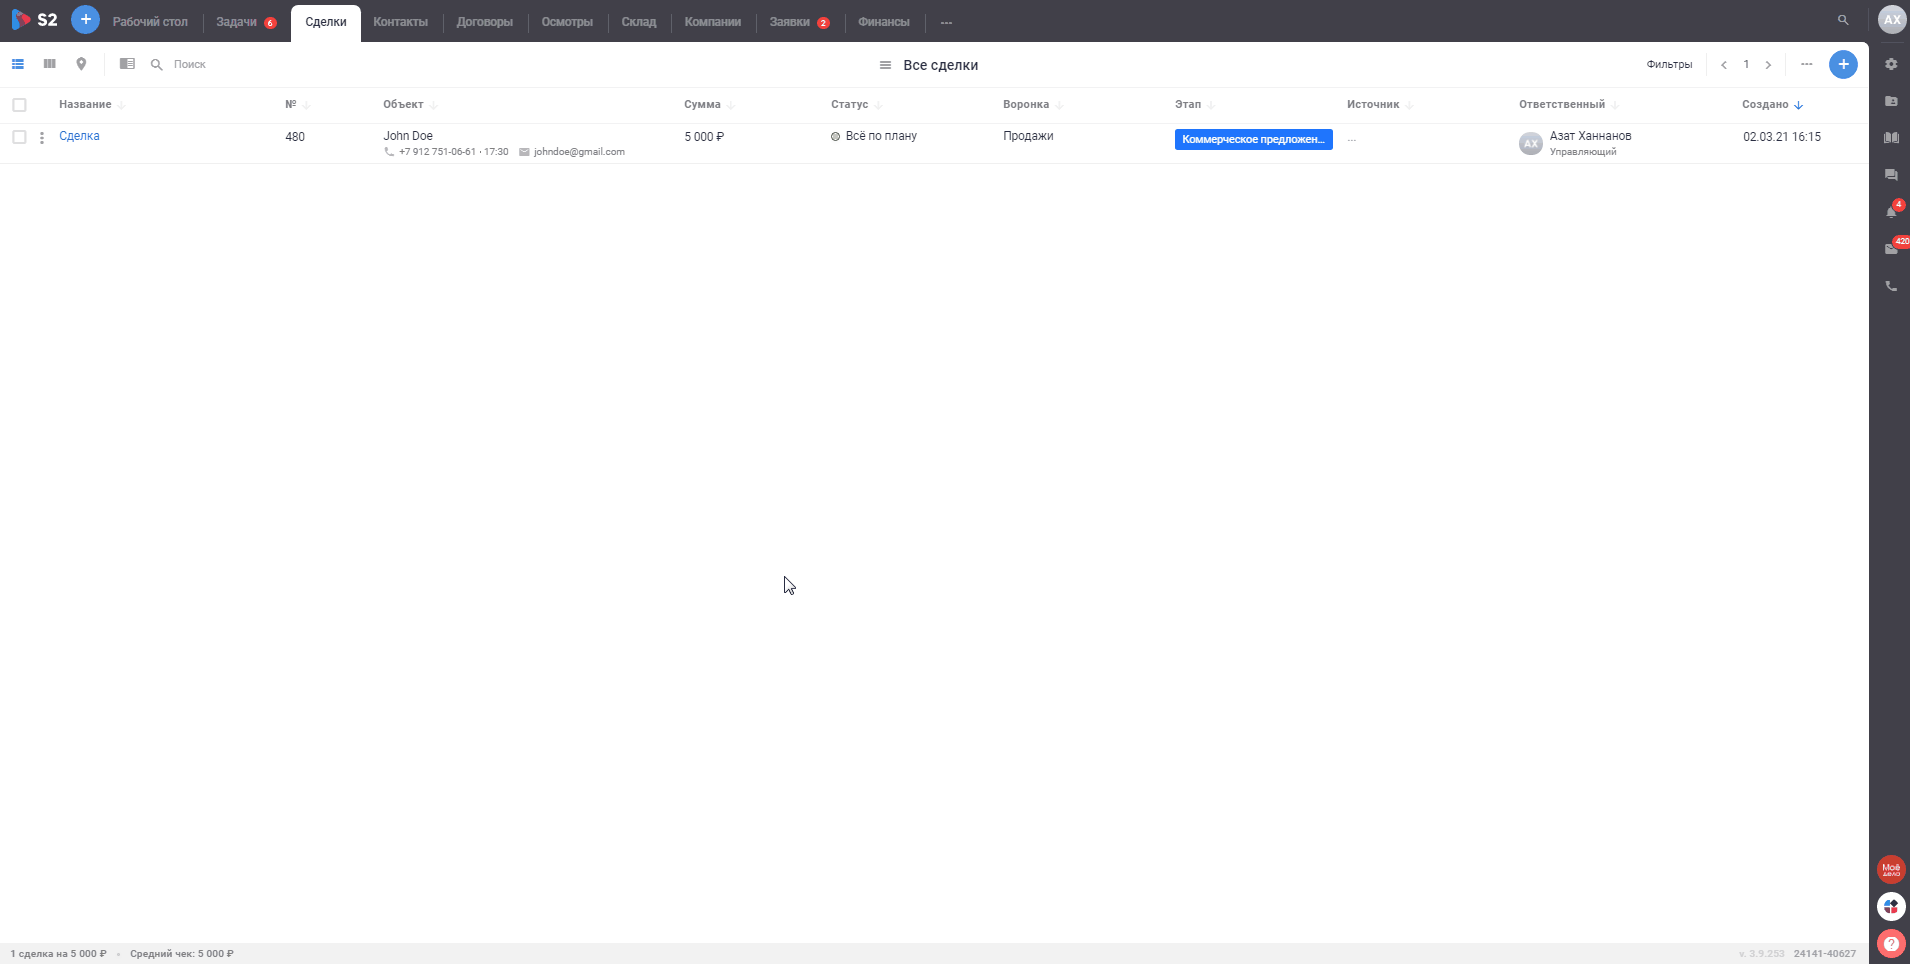Open the AX user avatar menu
This screenshot has width=1910, height=964.
point(1892,20)
